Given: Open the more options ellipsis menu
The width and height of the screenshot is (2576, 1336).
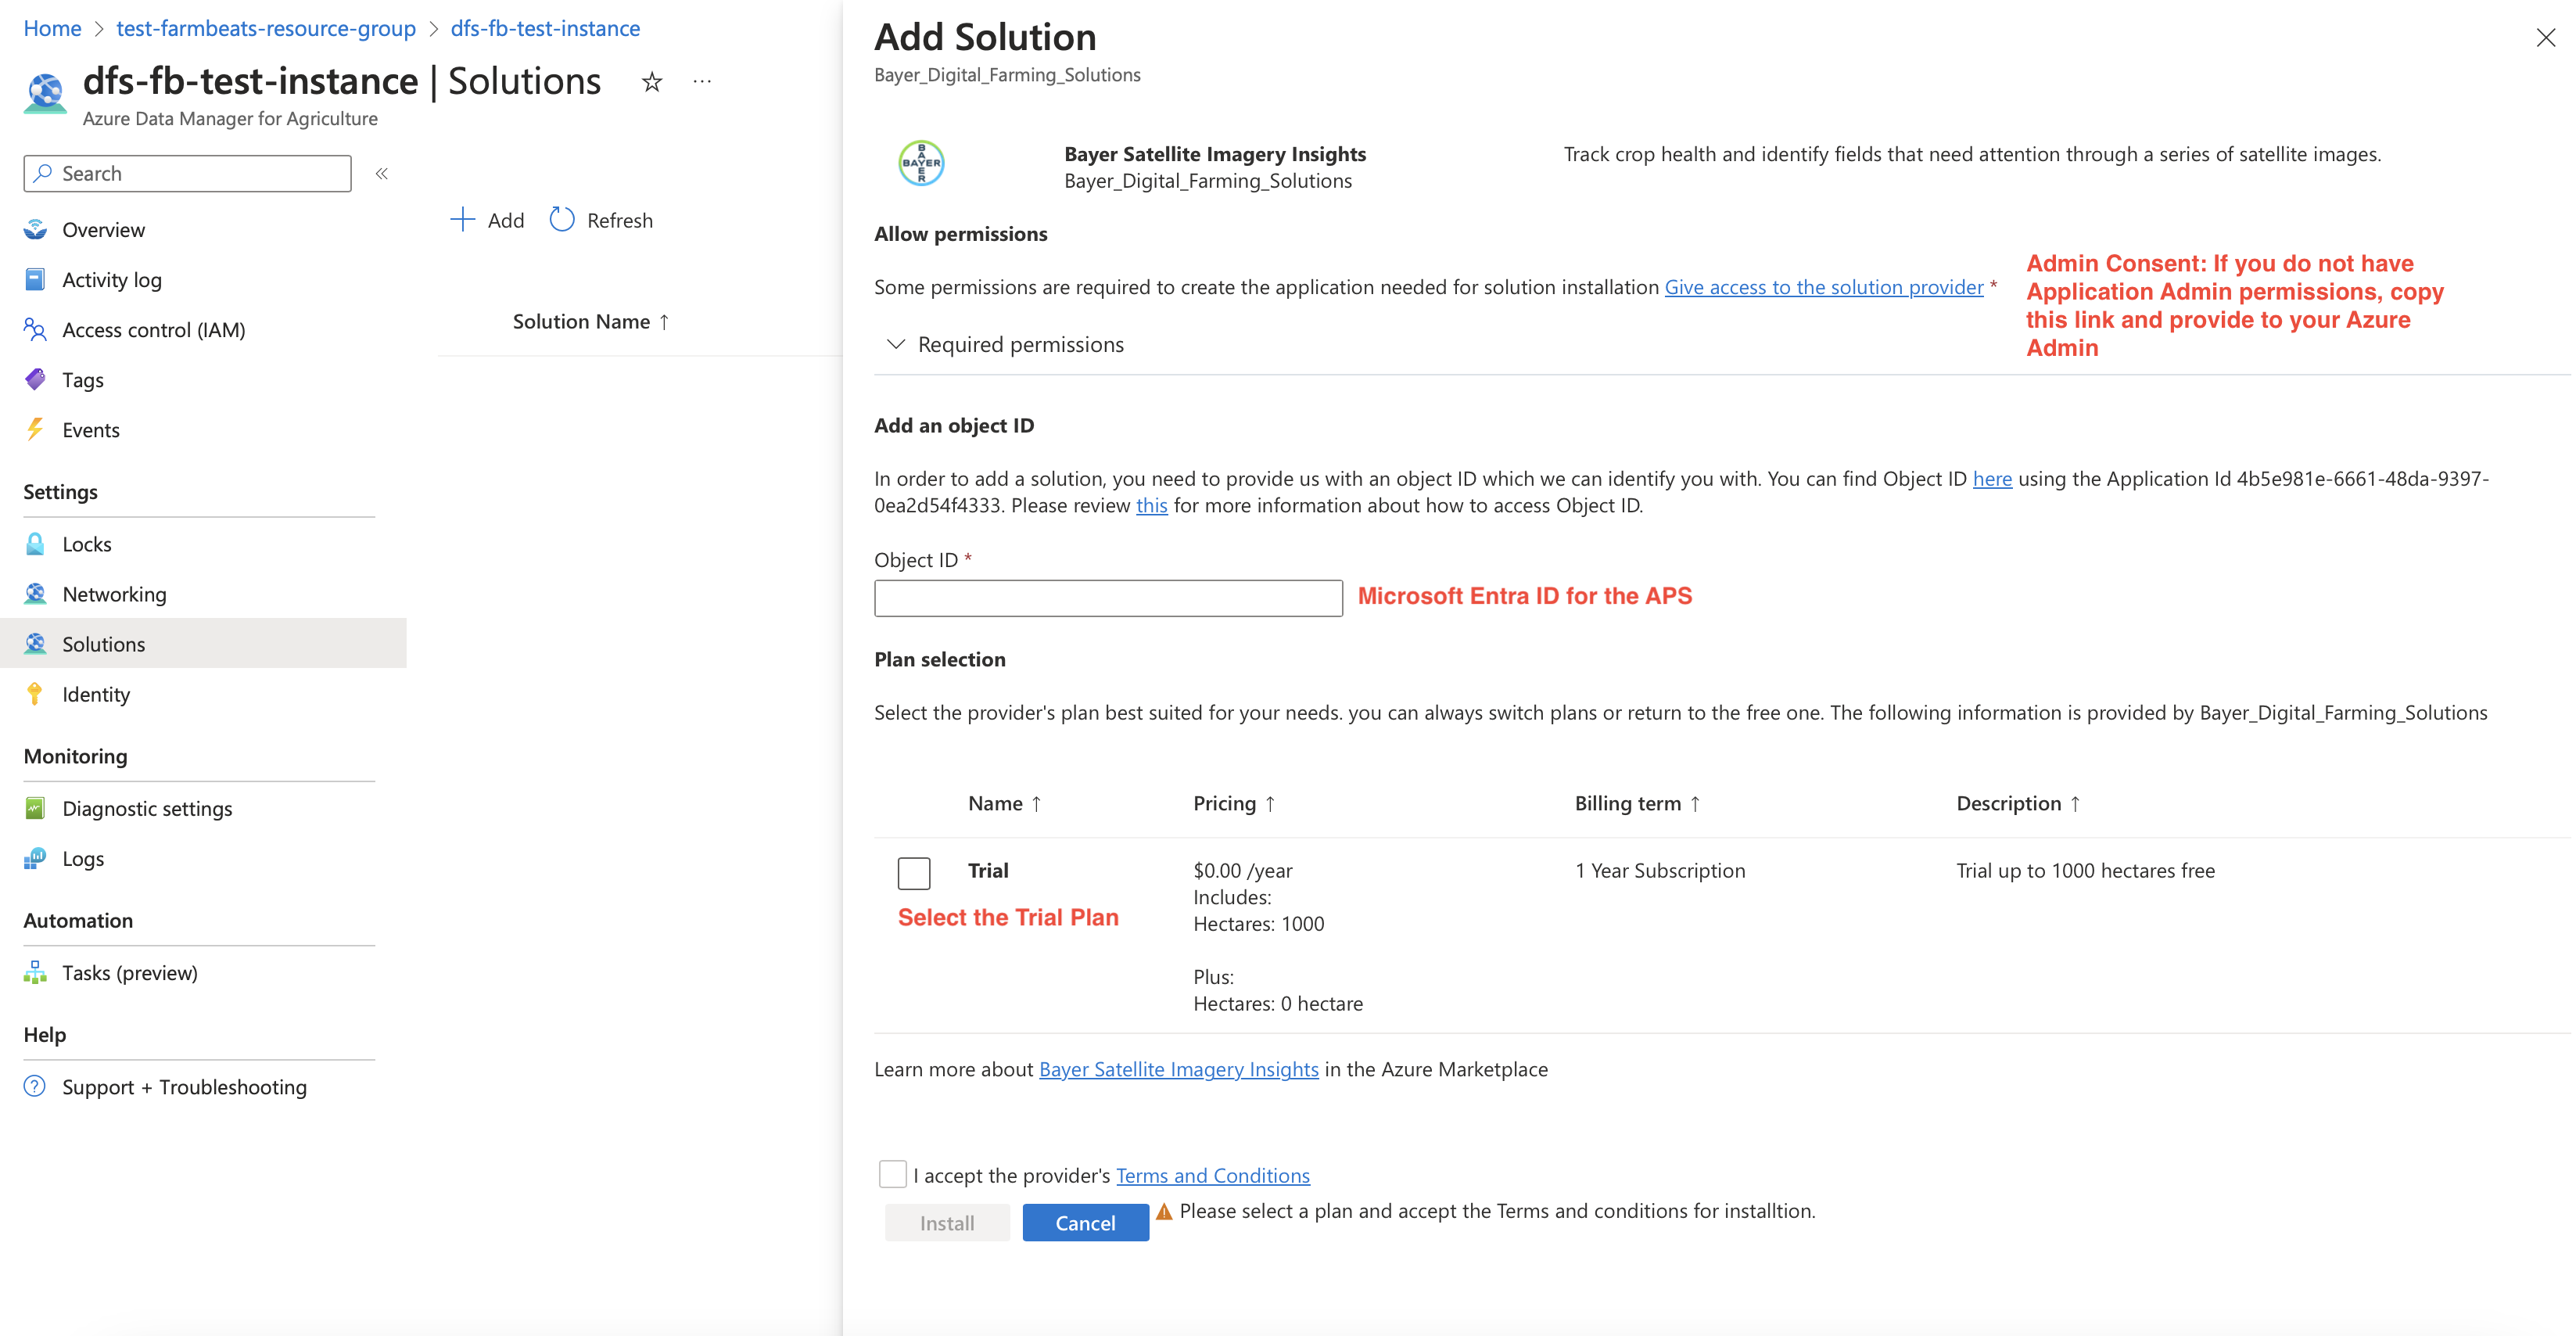Looking at the screenshot, I should tap(702, 82).
